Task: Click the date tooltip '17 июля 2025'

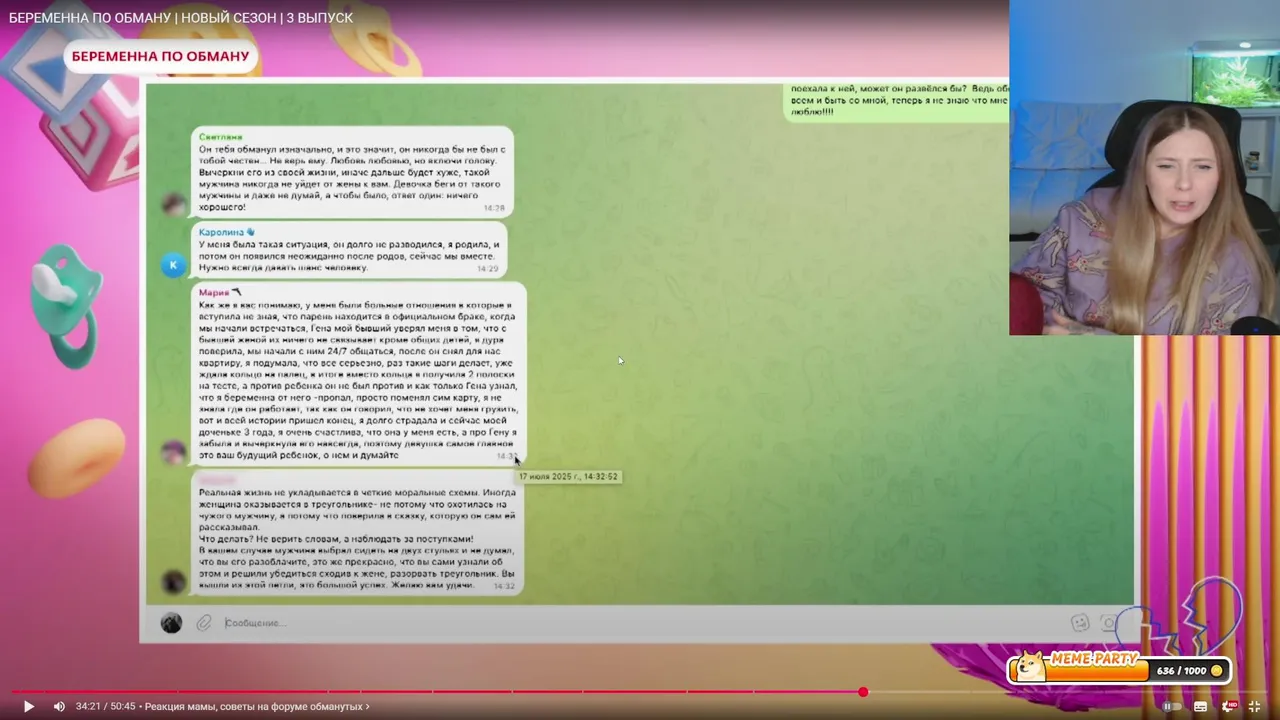Action: [568, 477]
